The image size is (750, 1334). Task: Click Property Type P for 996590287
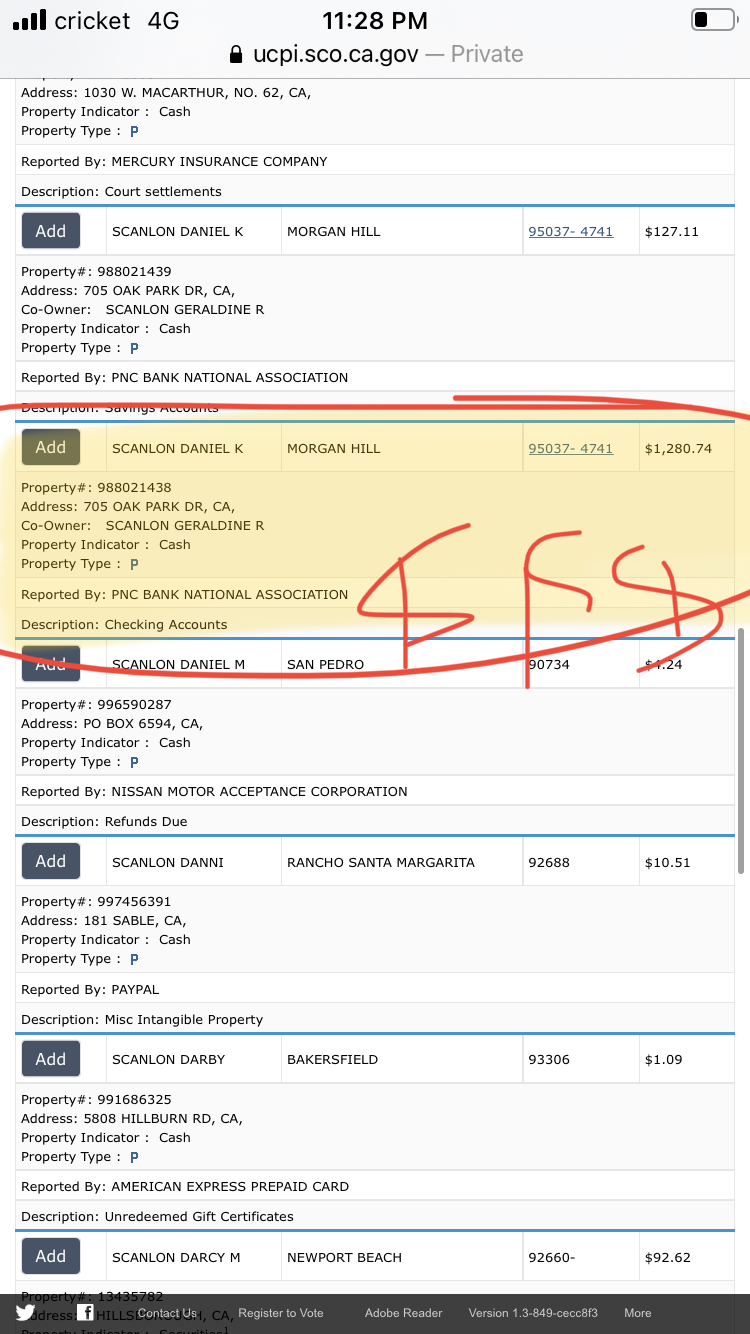coord(134,762)
